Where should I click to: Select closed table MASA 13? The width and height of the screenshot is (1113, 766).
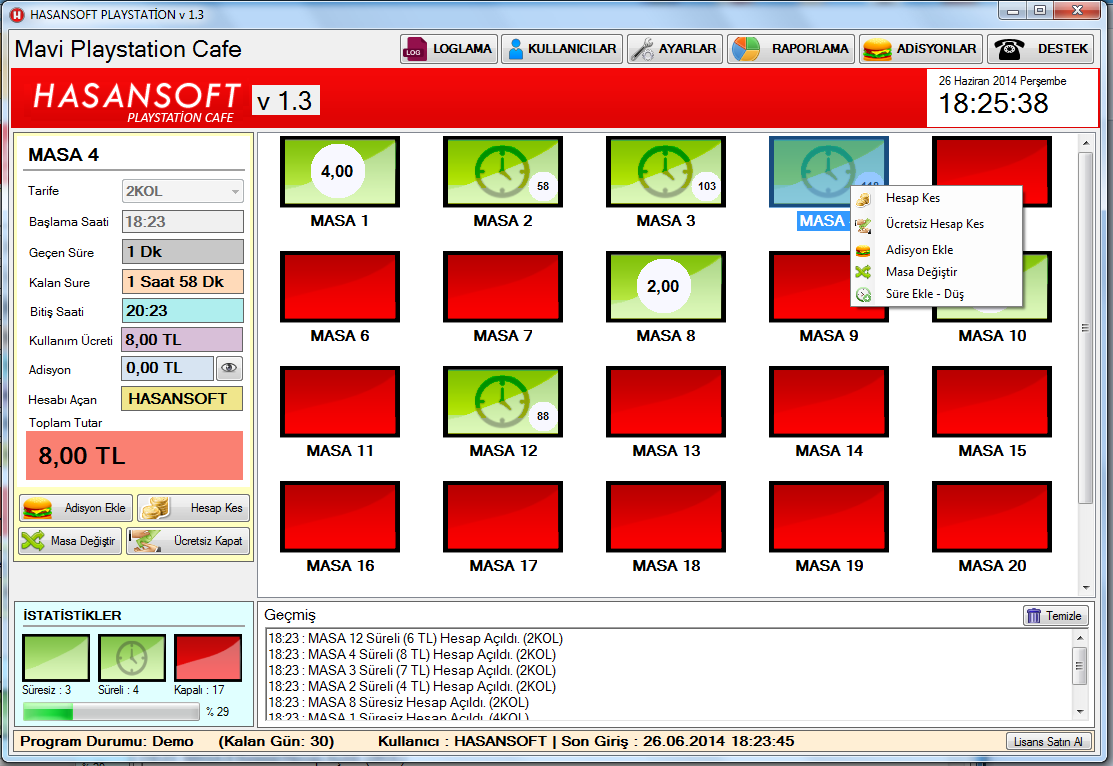(x=666, y=402)
